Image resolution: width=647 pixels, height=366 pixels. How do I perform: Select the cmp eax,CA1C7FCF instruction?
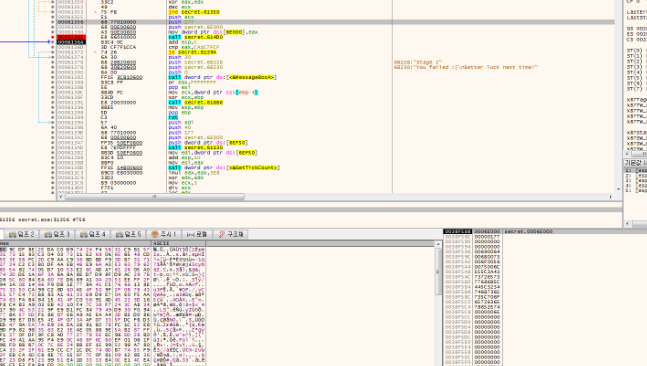[x=194, y=47]
